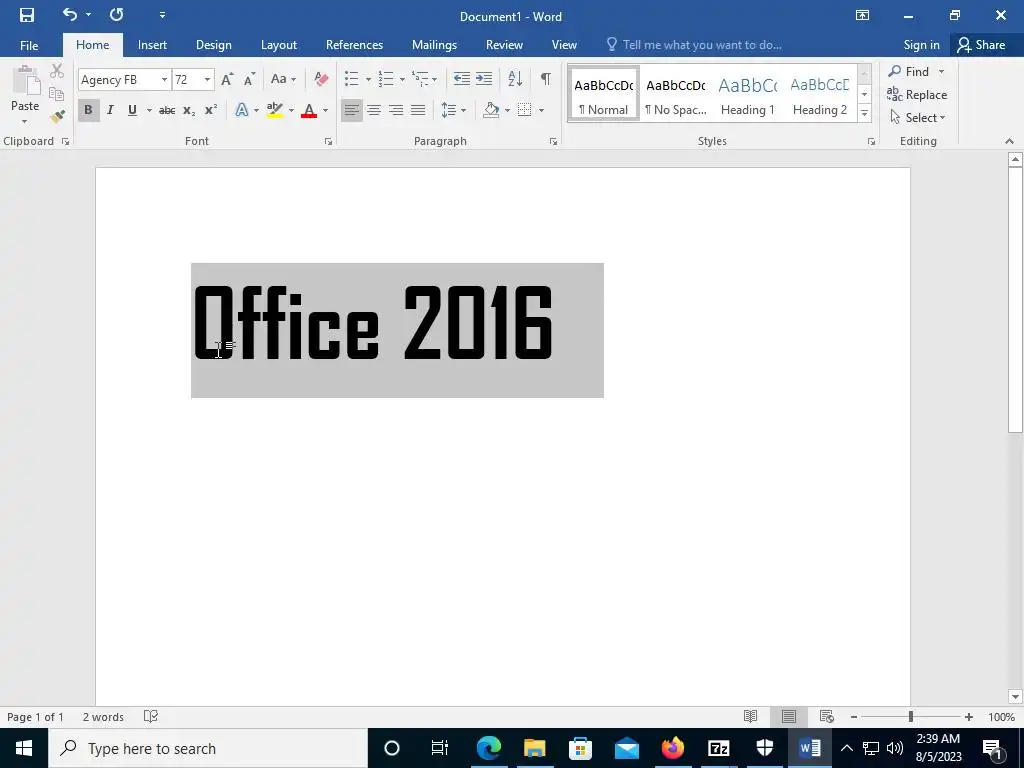
Task: Open the Find dropdown arrow
Action: [941, 71]
